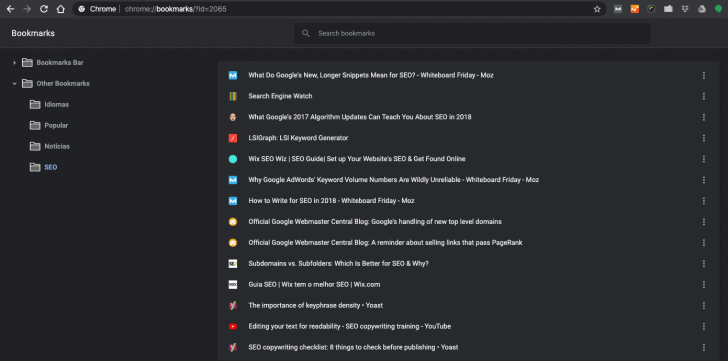Open more menu for 2017 Algorithm Updates bookmark
This screenshot has width=728, height=361.
coord(704,117)
